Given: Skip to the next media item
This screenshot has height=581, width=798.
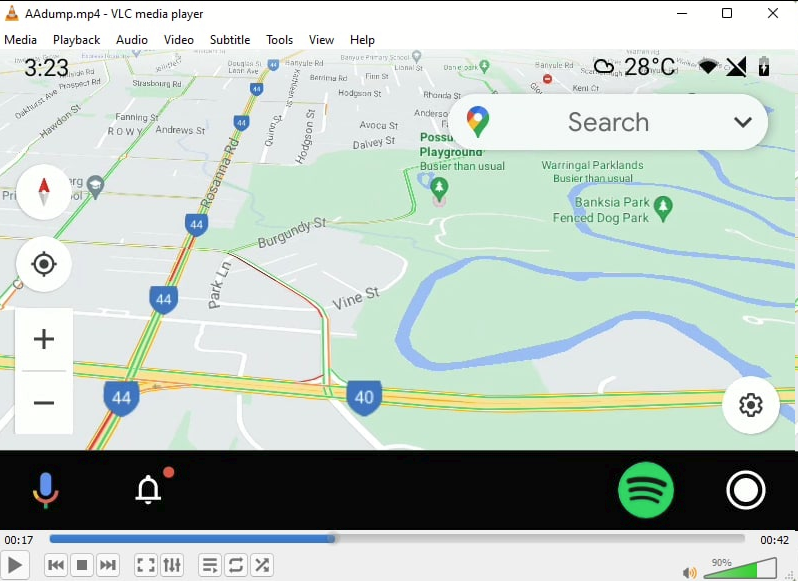Looking at the screenshot, I should coord(108,565).
